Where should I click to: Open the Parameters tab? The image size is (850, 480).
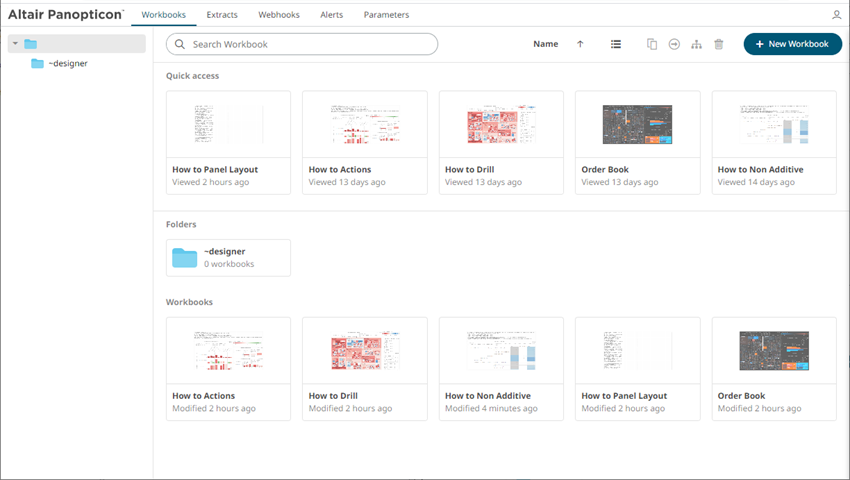(386, 15)
